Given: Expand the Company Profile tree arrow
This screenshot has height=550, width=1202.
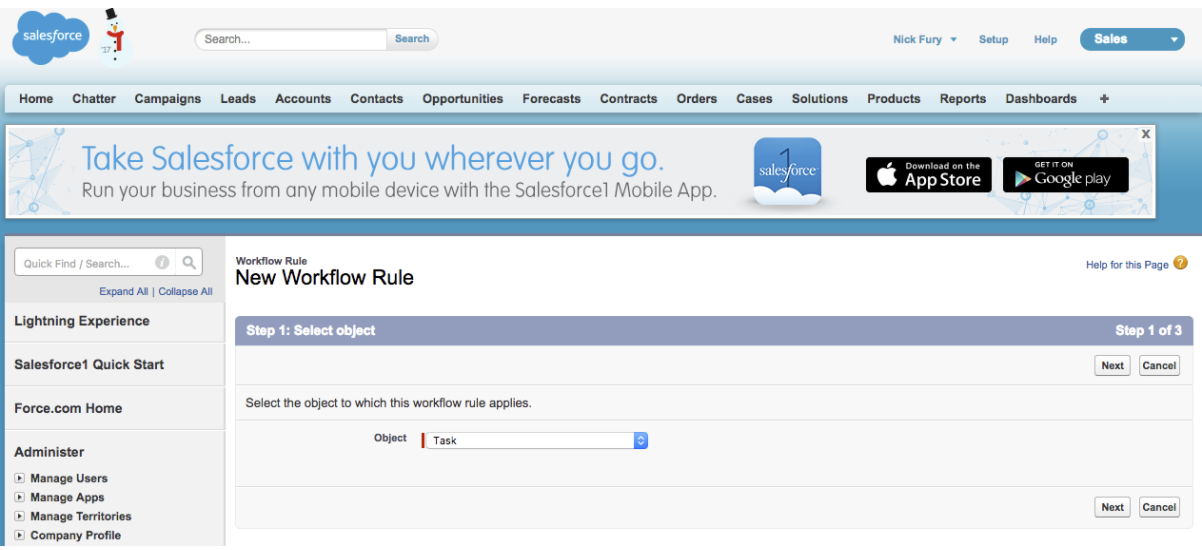Looking at the screenshot, I should (19, 535).
